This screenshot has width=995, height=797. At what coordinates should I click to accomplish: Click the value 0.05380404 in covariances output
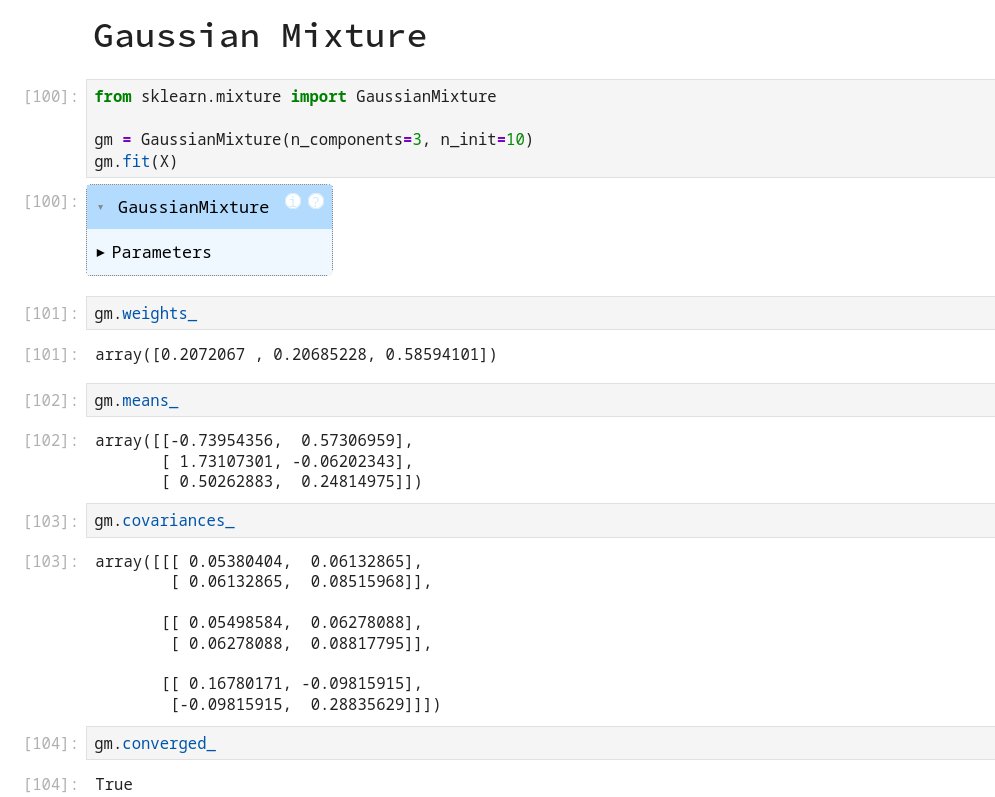tap(235, 562)
